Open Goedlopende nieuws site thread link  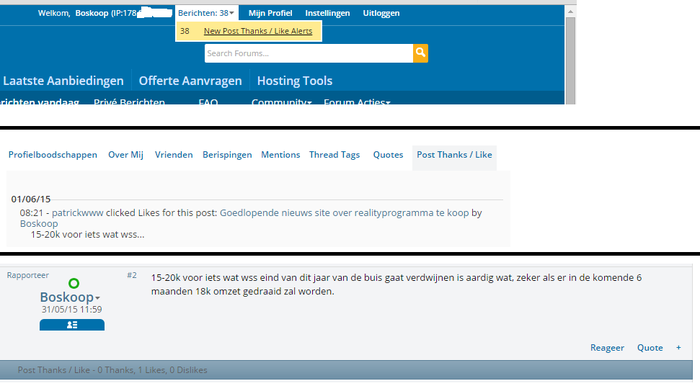pyautogui.click(x=344, y=213)
